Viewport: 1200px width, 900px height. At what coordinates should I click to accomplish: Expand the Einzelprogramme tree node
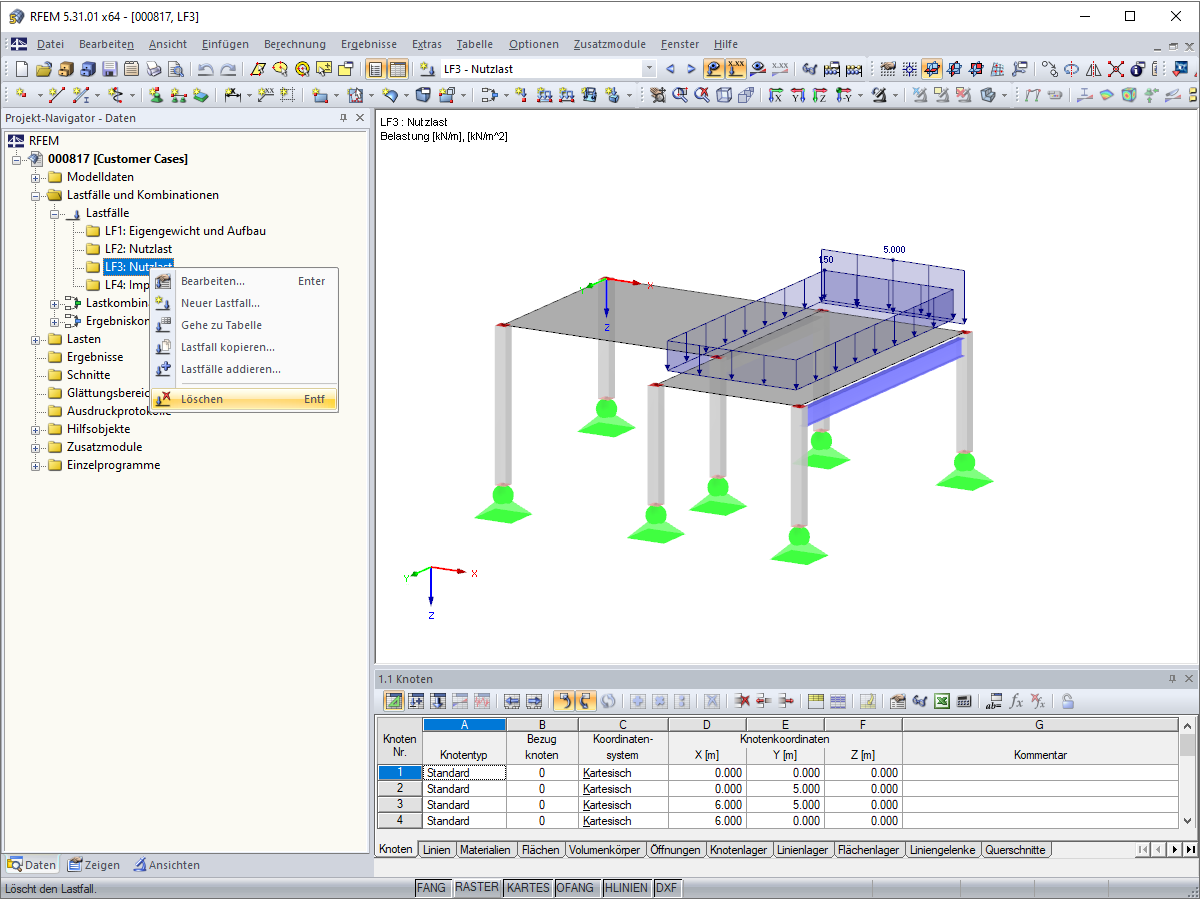[x=37, y=465]
